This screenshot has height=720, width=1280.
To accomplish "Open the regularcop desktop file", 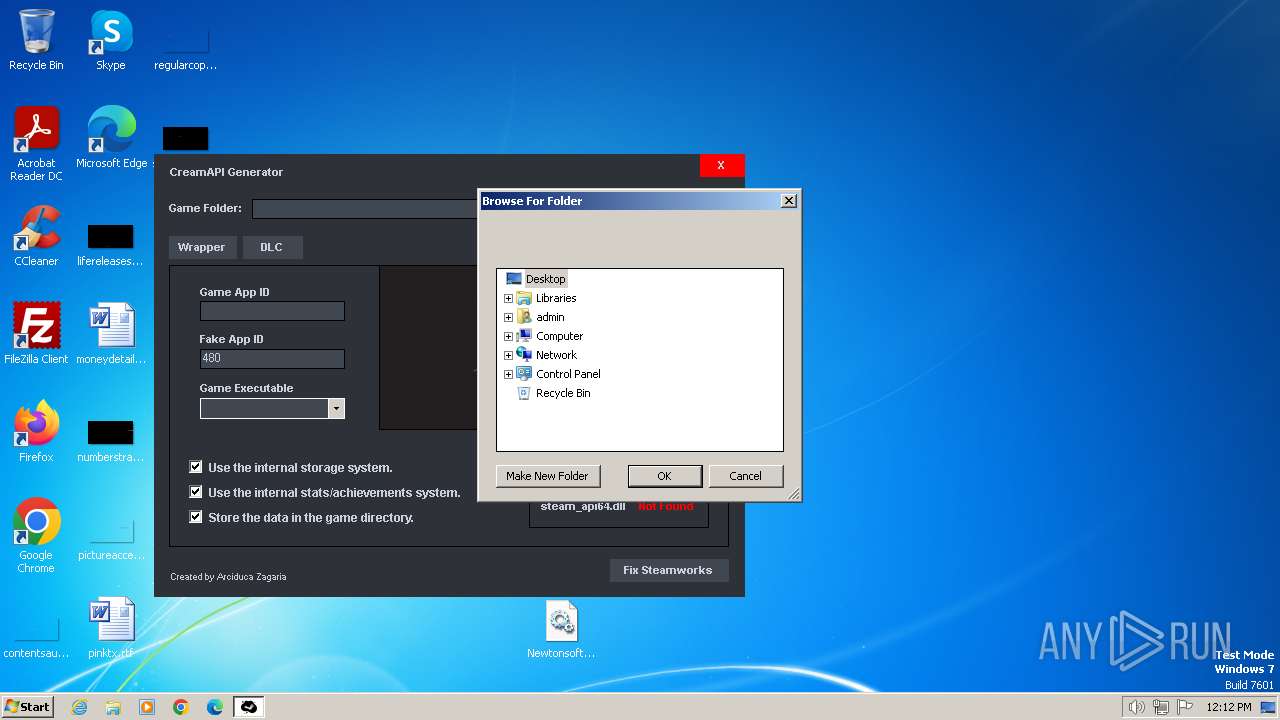I will click(x=185, y=48).
